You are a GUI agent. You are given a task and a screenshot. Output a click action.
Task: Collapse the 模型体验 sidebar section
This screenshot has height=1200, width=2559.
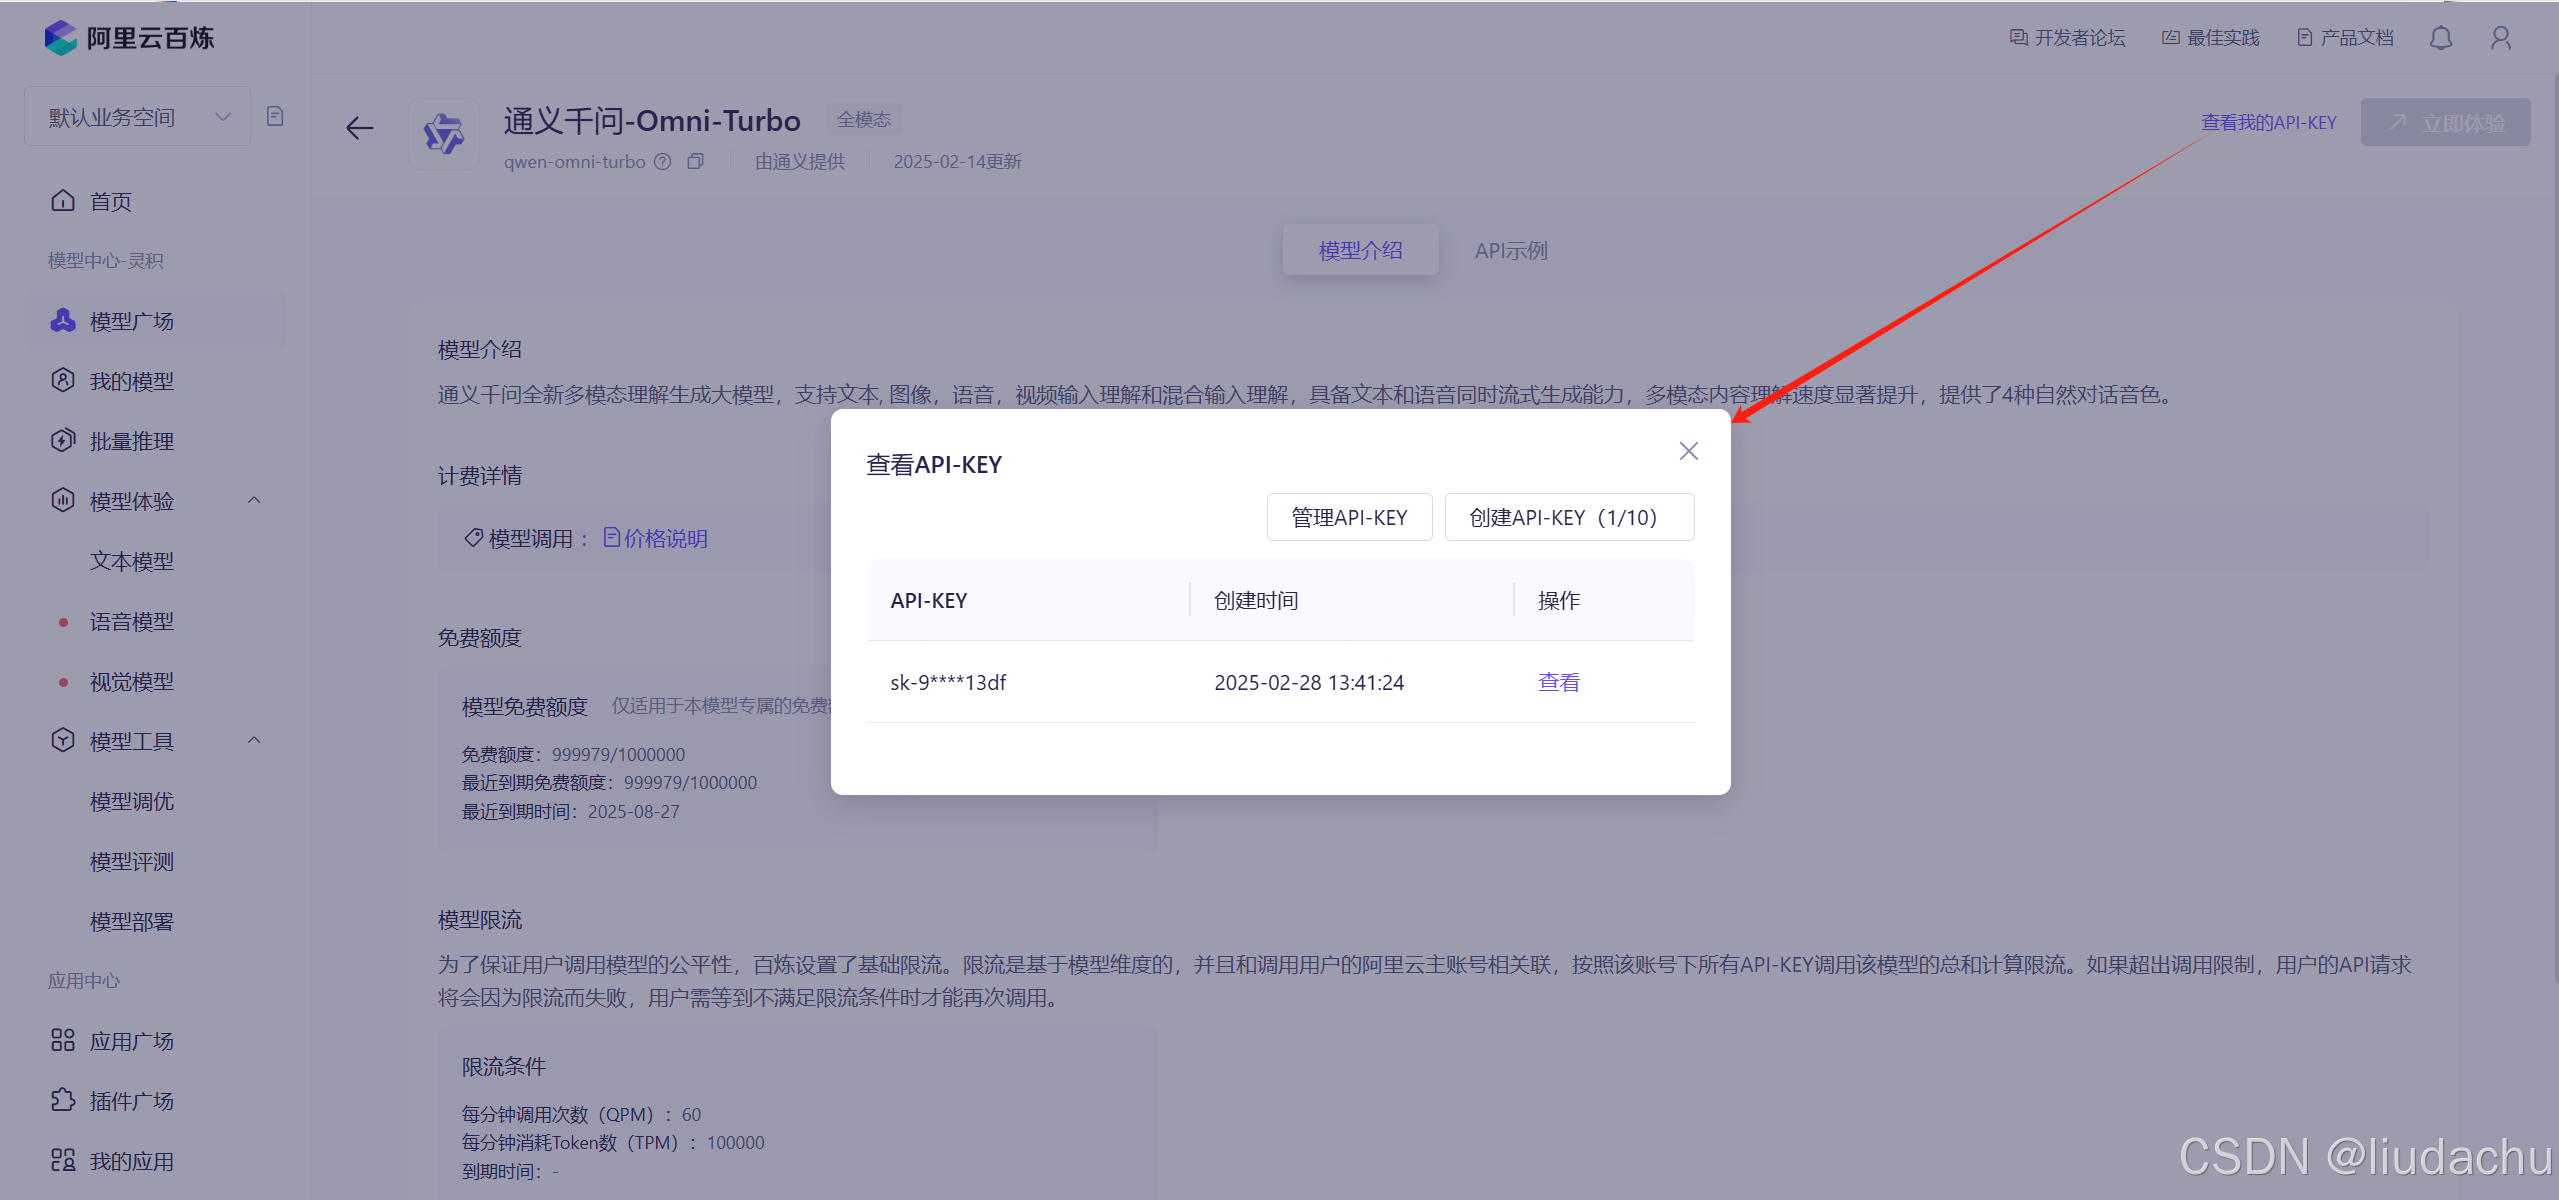[x=254, y=500]
